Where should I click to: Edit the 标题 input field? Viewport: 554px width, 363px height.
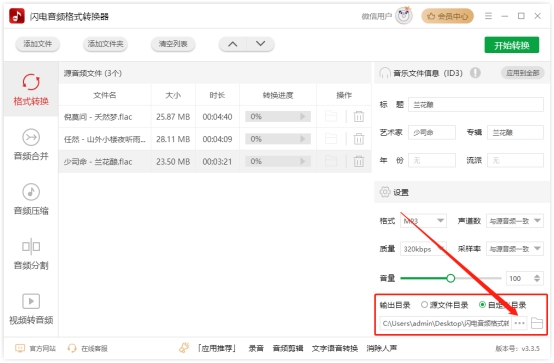[x=476, y=105]
